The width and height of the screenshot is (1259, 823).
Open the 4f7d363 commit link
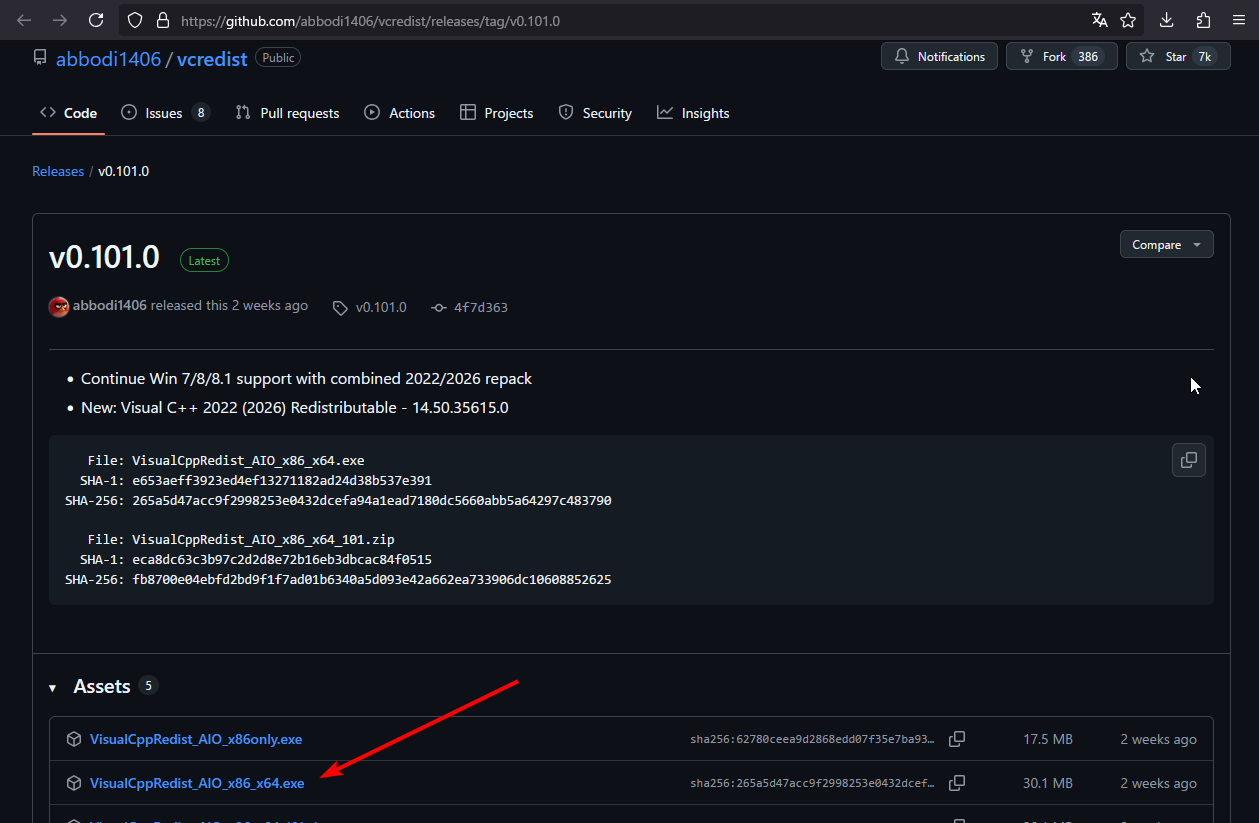point(480,307)
